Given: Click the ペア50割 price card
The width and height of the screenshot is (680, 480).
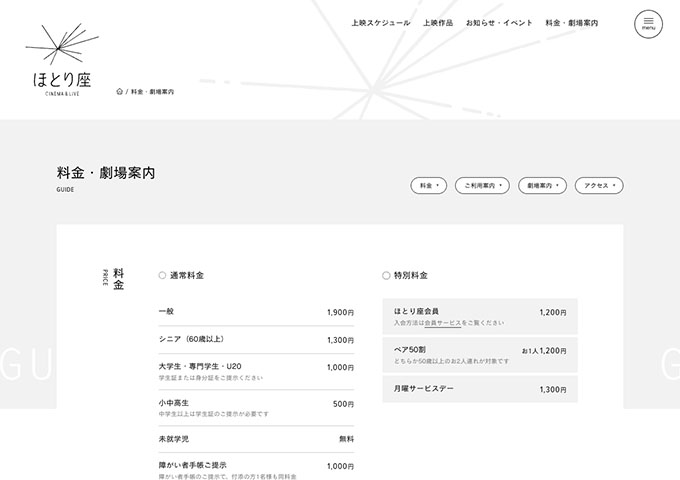Looking at the screenshot, I should point(480,355).
